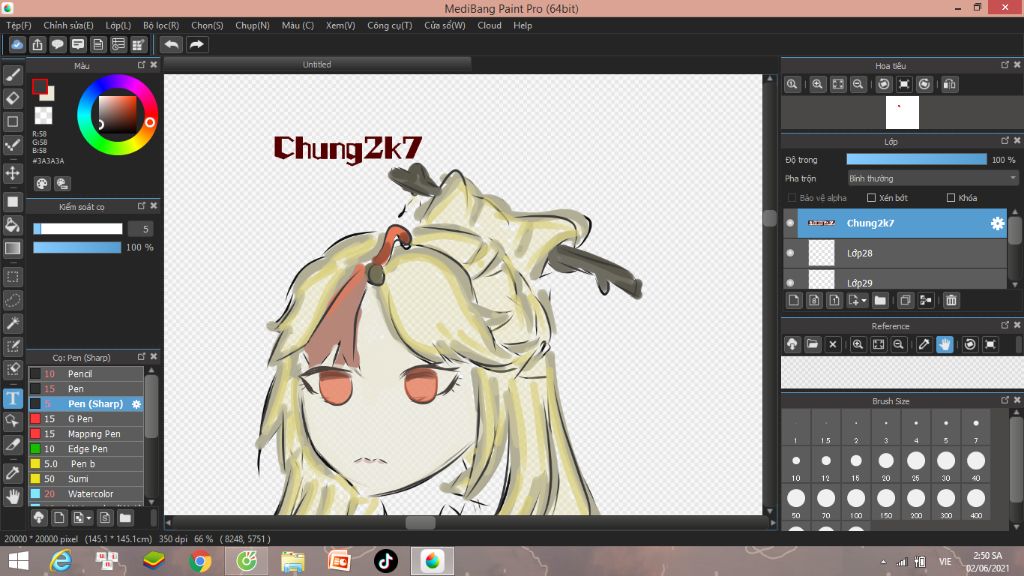Open Windows Start button
Viewport: 1024px width, 576px height.
(x=18, y=561)
